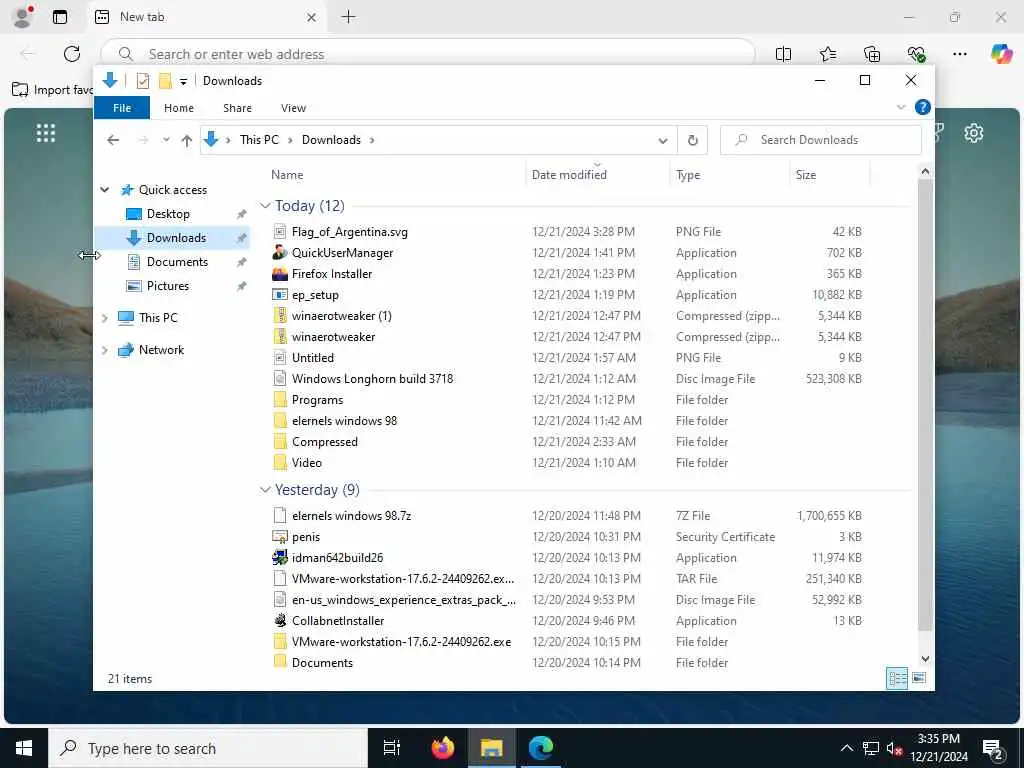
Task: Select the VMware-workstation TAR file
Action: click(402, 579)
